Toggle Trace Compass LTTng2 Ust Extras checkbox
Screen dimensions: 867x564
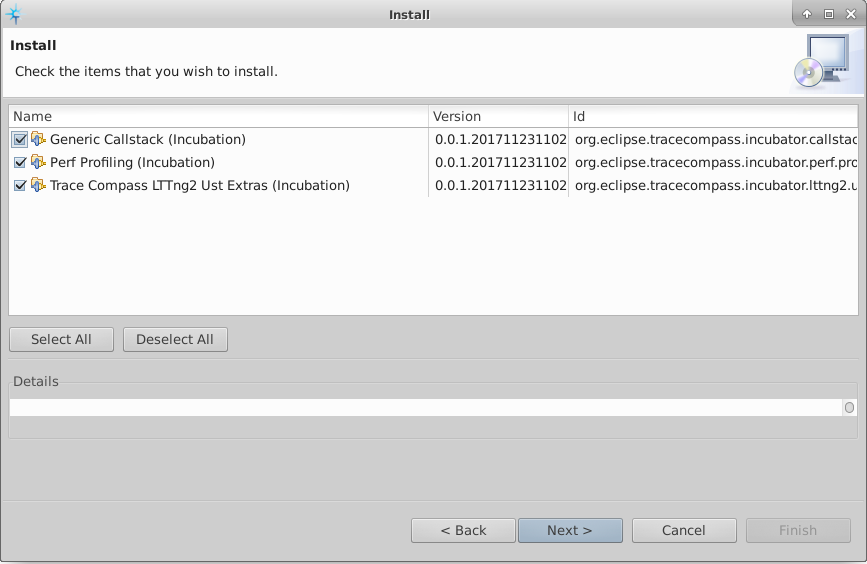20,185
